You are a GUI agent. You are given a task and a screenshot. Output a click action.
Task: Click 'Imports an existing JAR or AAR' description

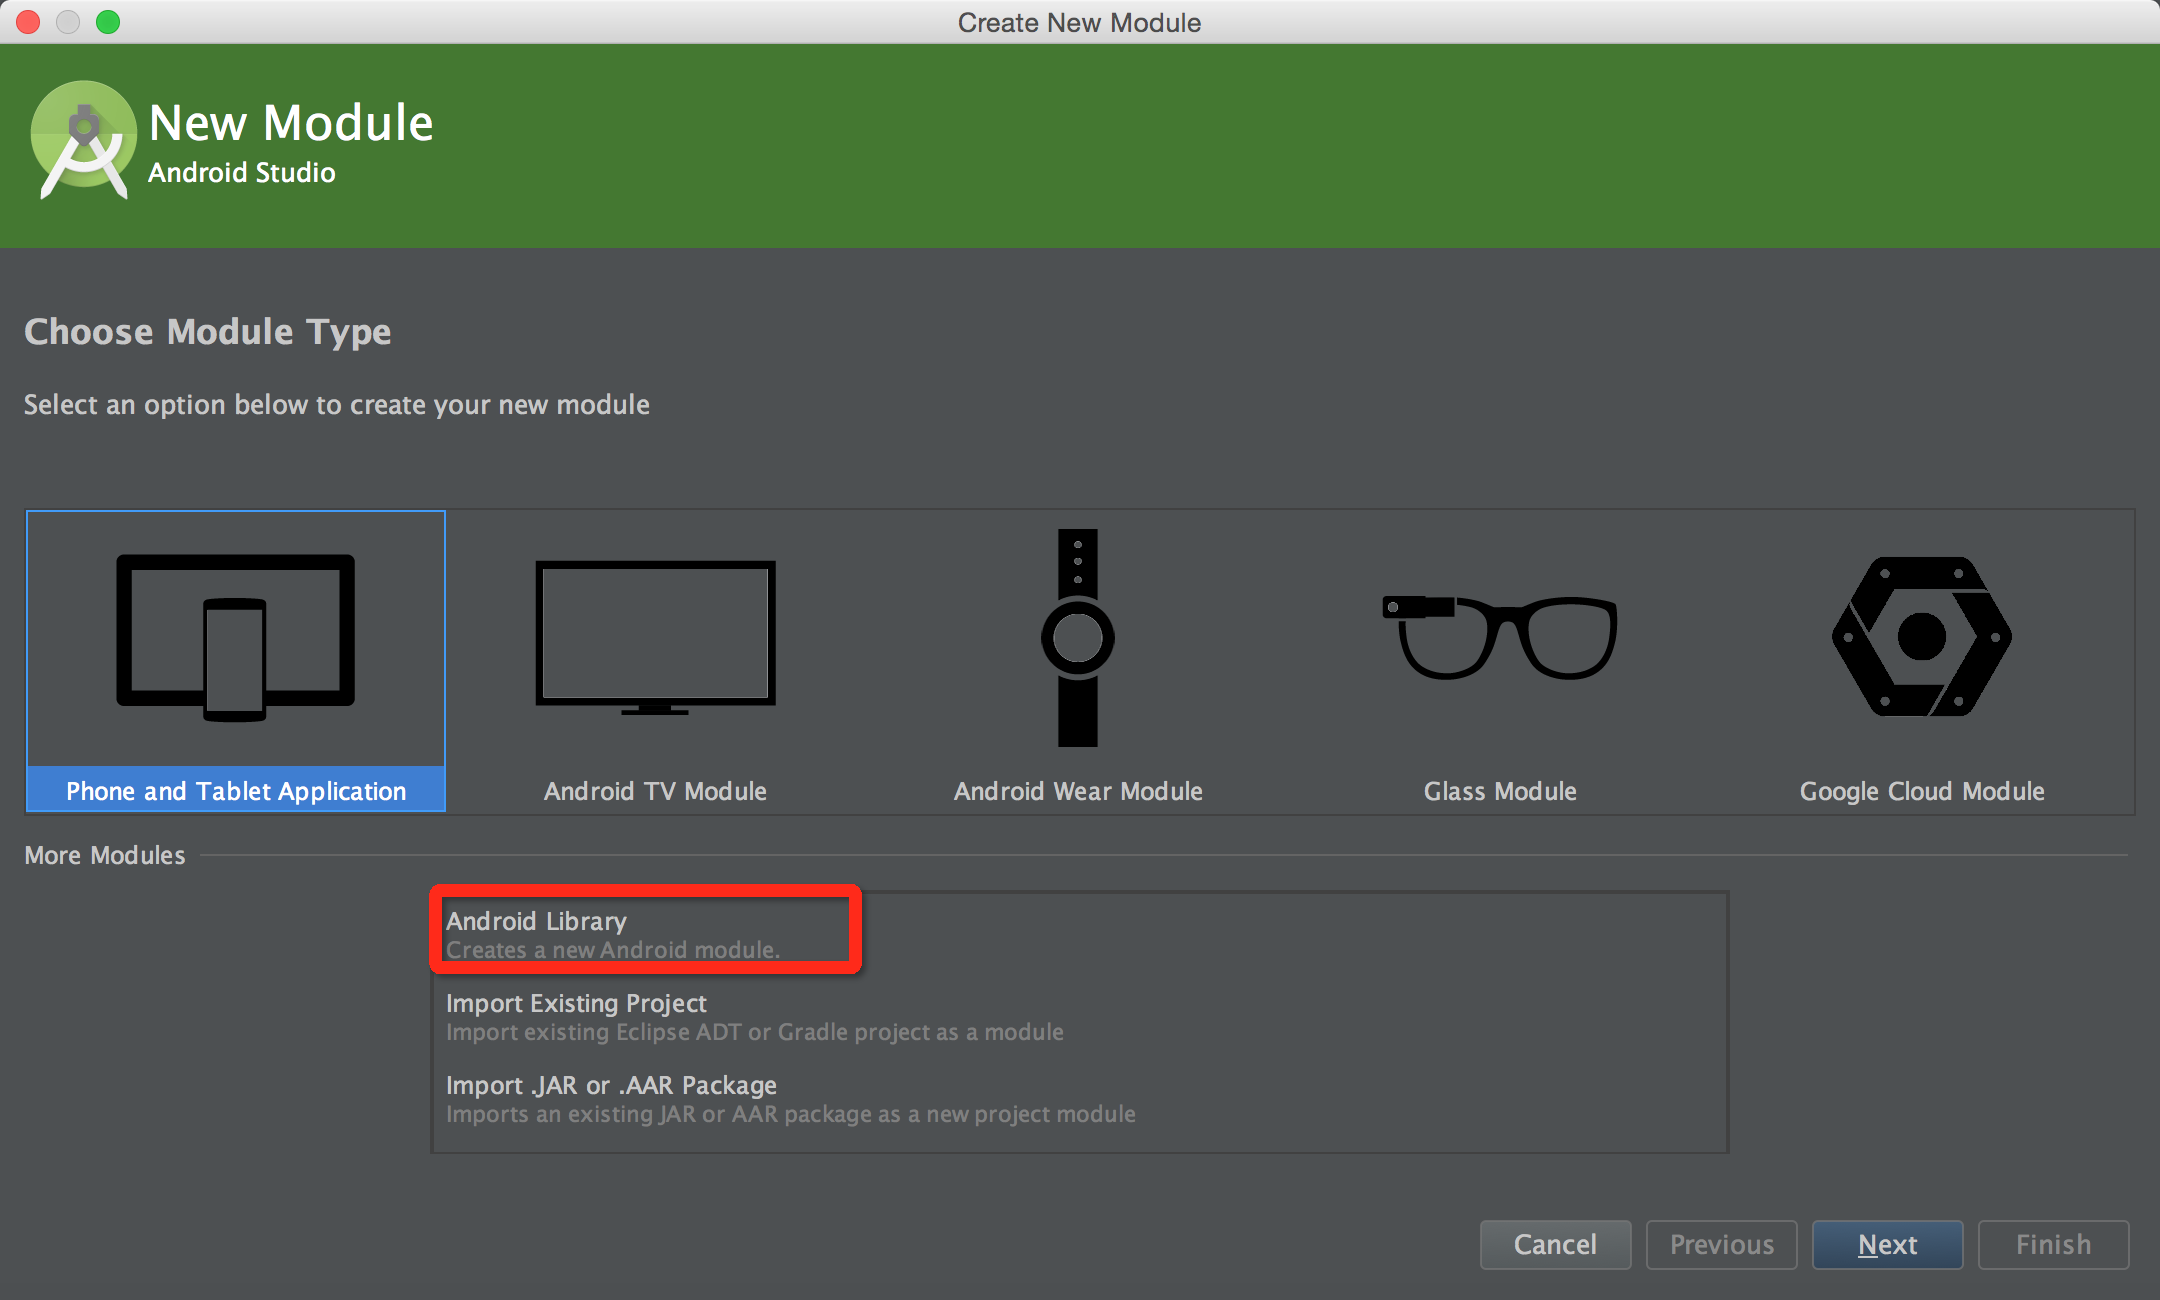(791, 1114)
